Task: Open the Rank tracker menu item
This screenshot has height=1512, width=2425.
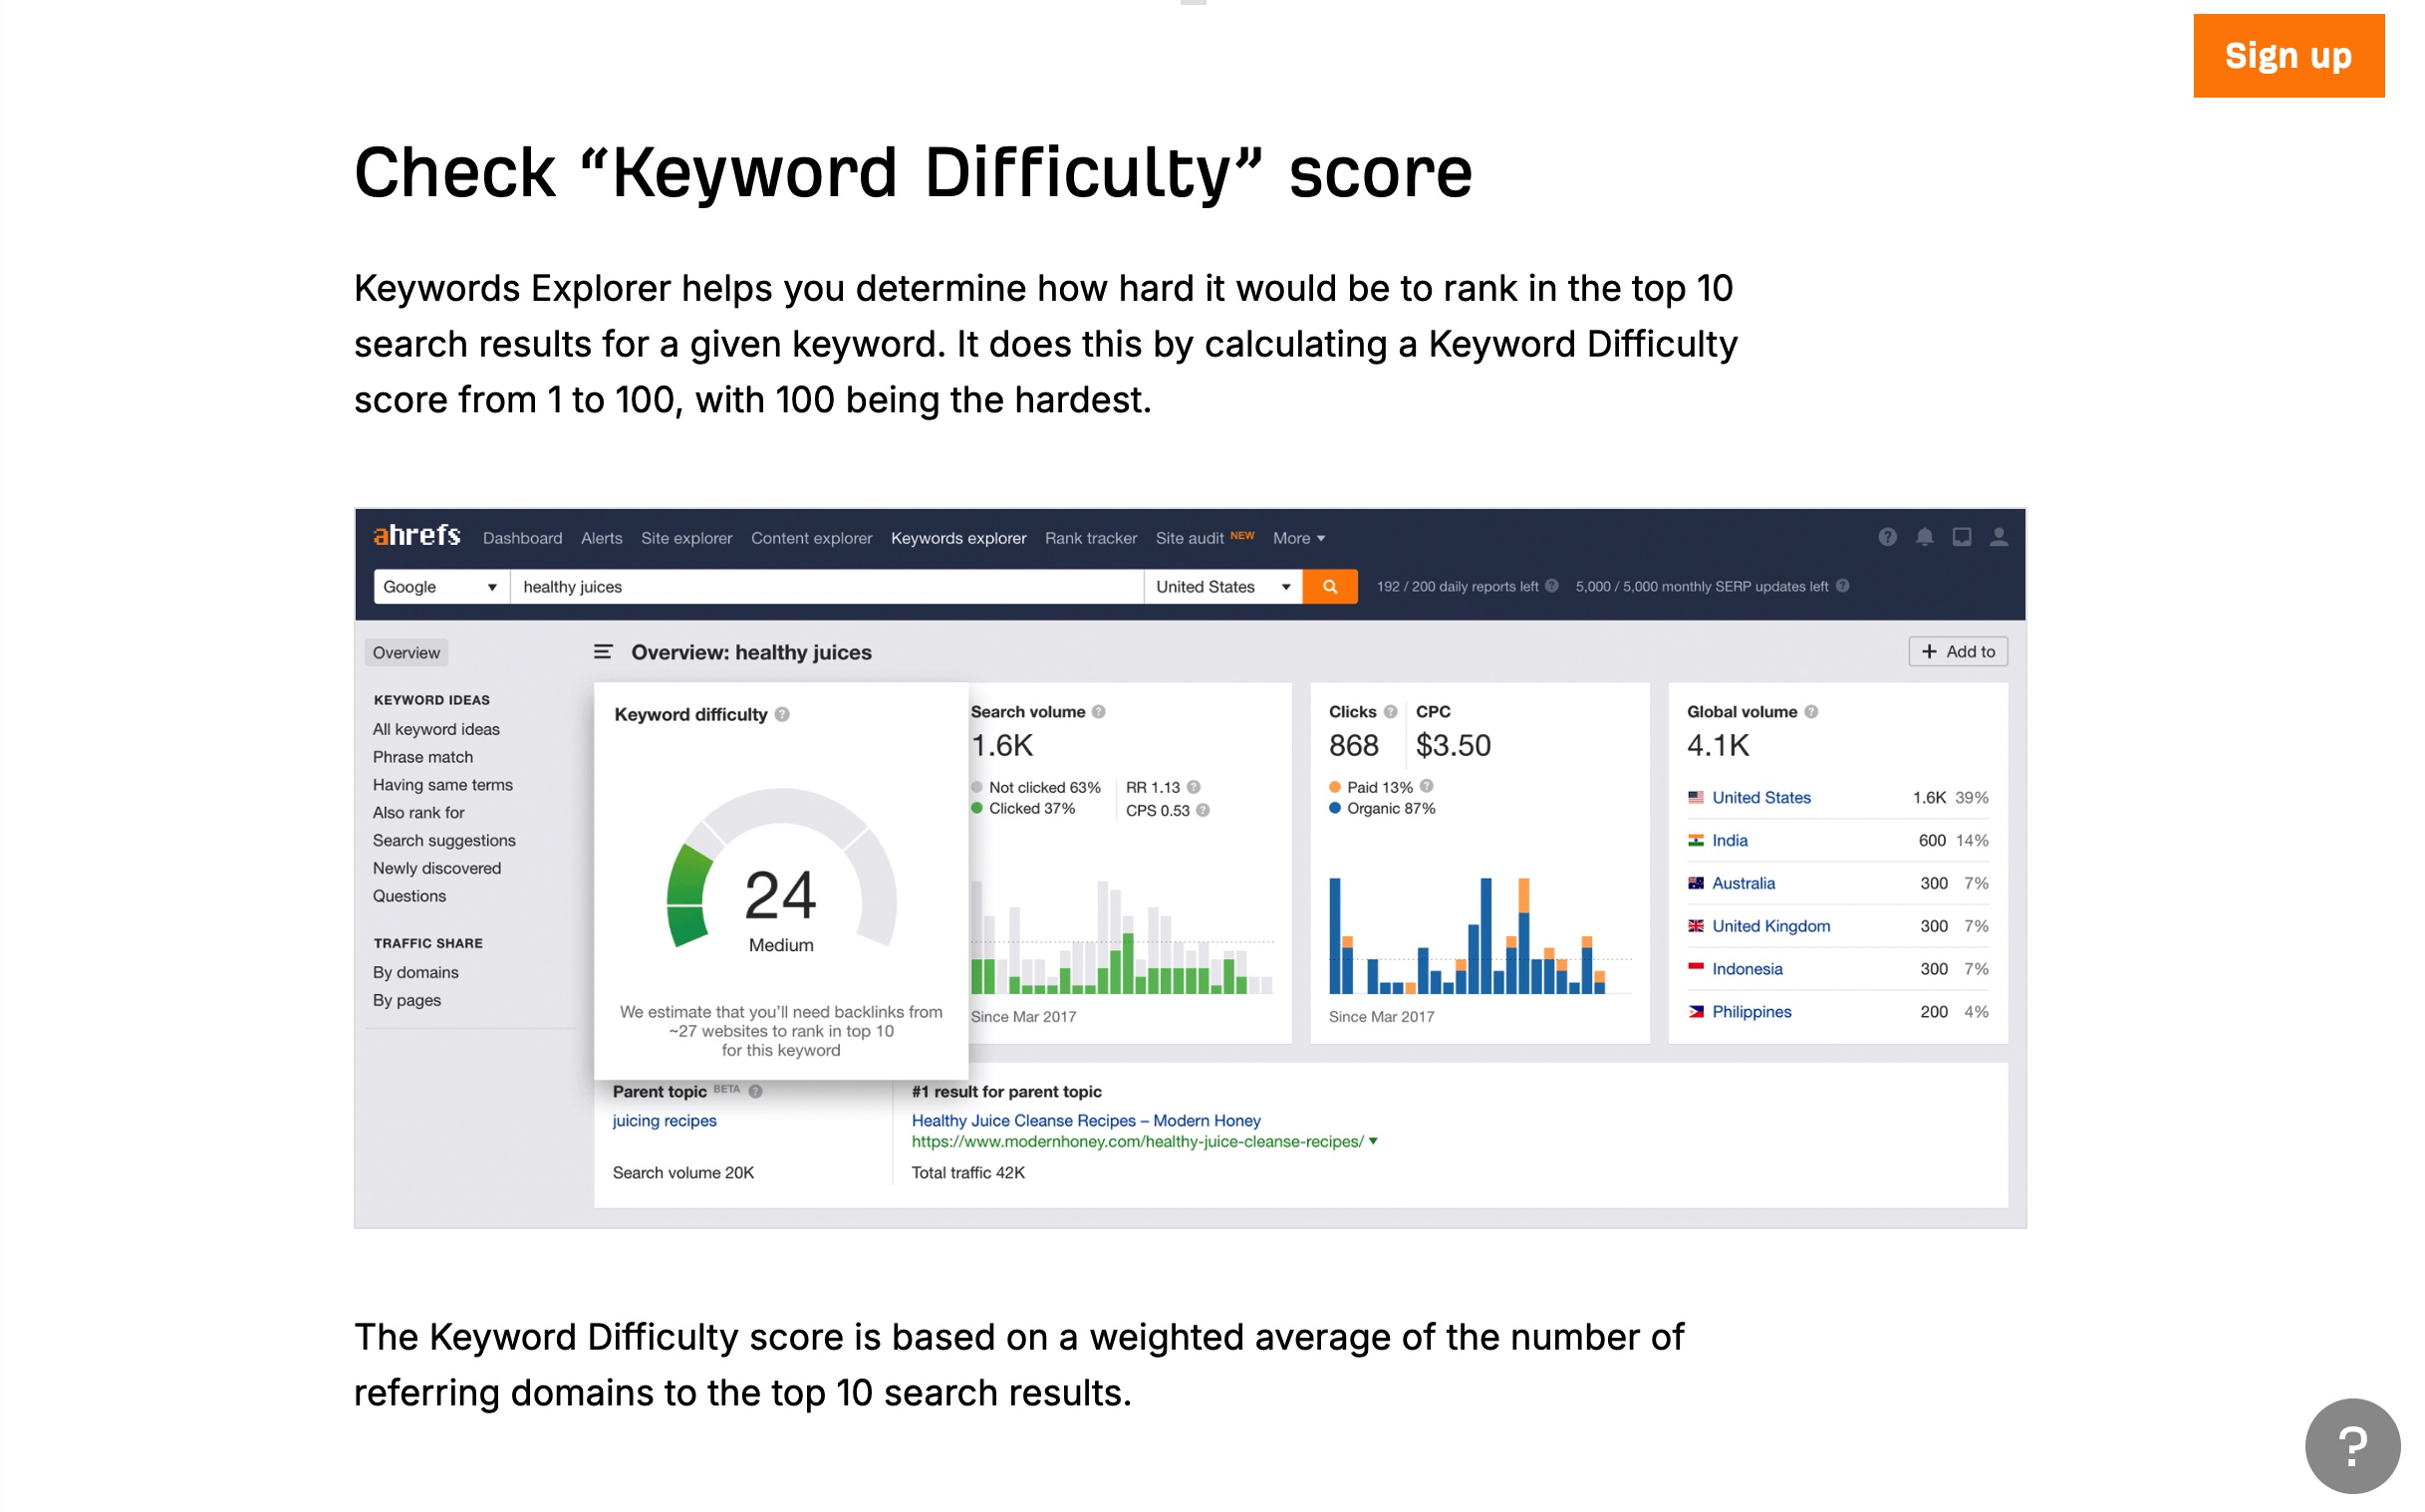Action: [1092, 539]
